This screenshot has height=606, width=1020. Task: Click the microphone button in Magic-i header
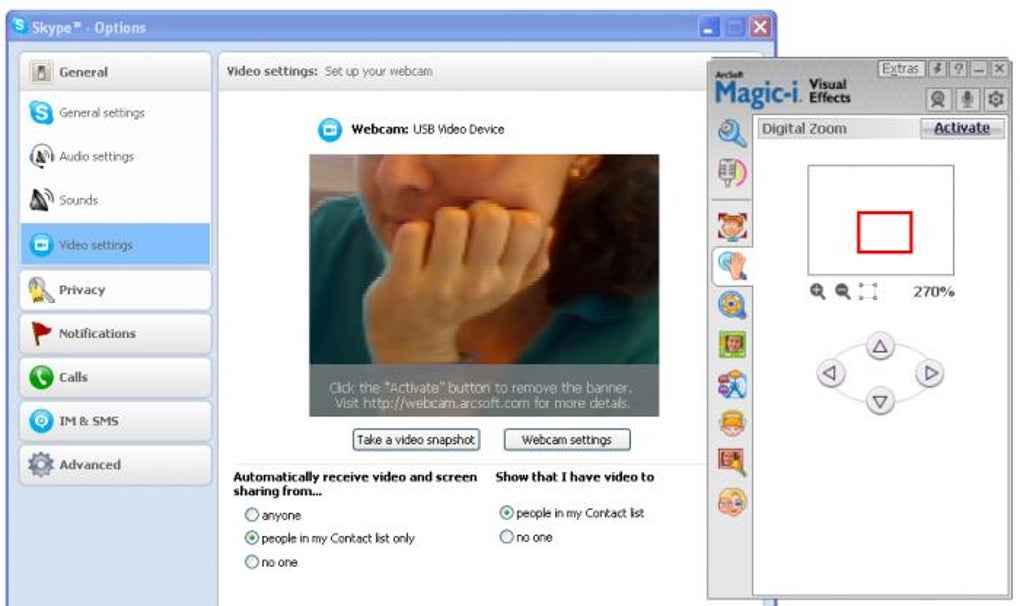pos(967,99)
